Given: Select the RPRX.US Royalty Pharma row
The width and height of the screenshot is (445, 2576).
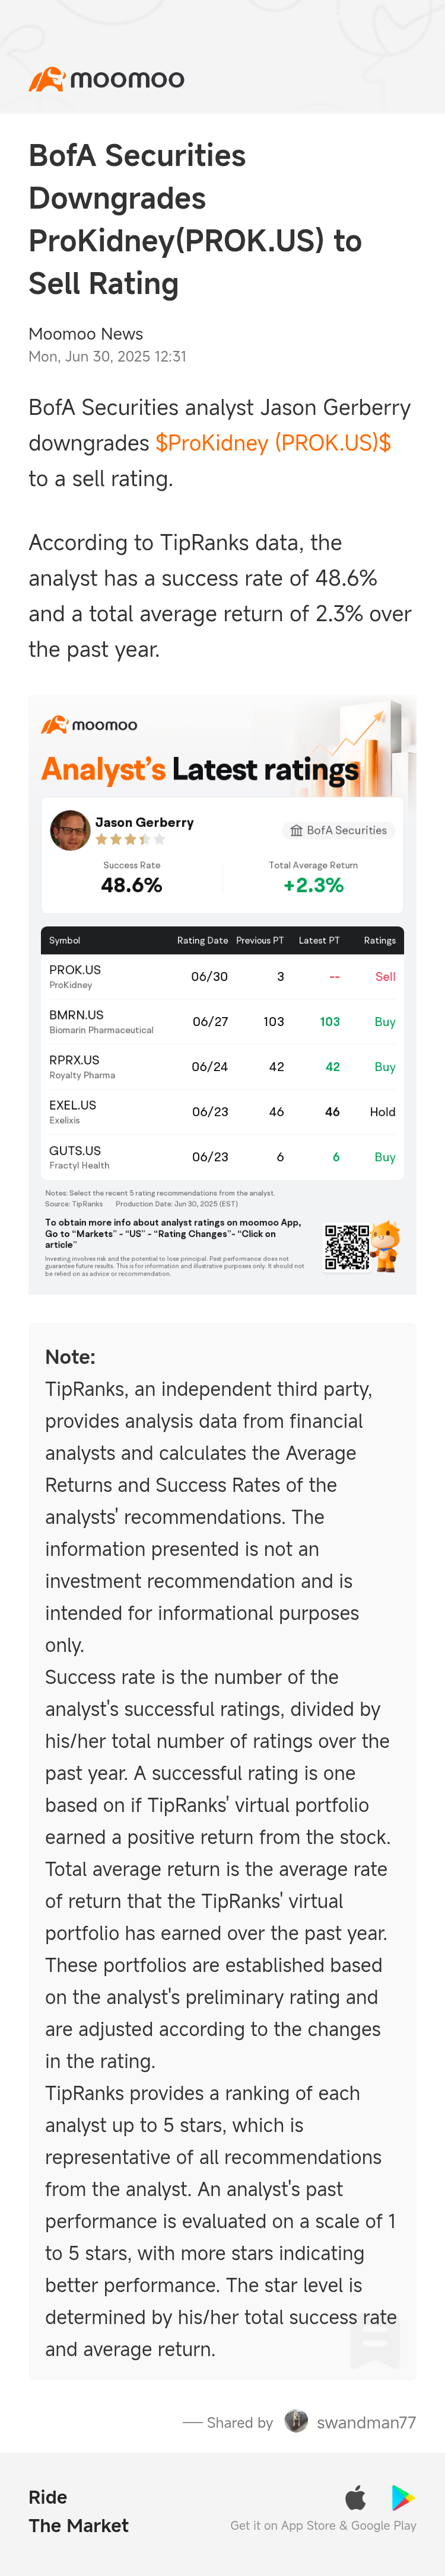Looking at the screenshot, I should point(222,1067).
